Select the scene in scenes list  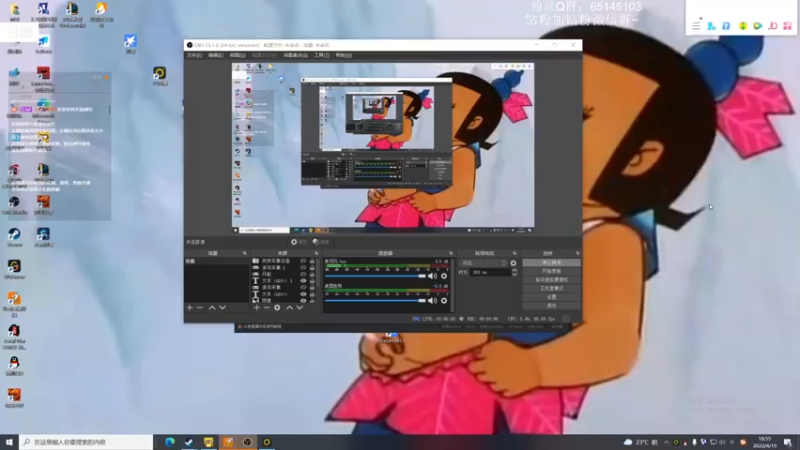[216, 261]
